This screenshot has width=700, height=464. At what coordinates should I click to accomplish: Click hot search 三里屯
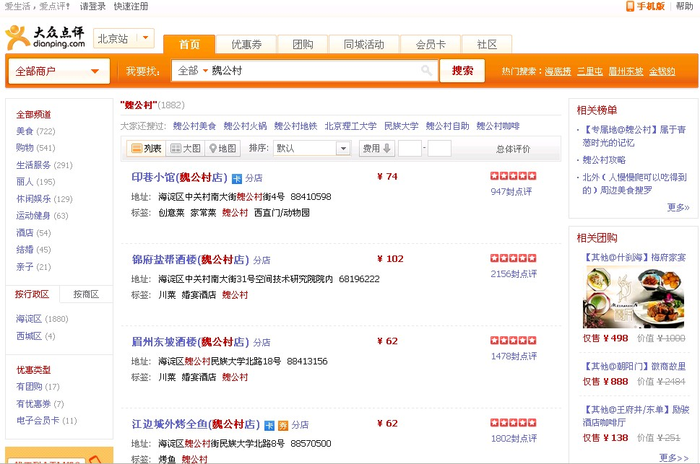(x=590, y=71)
